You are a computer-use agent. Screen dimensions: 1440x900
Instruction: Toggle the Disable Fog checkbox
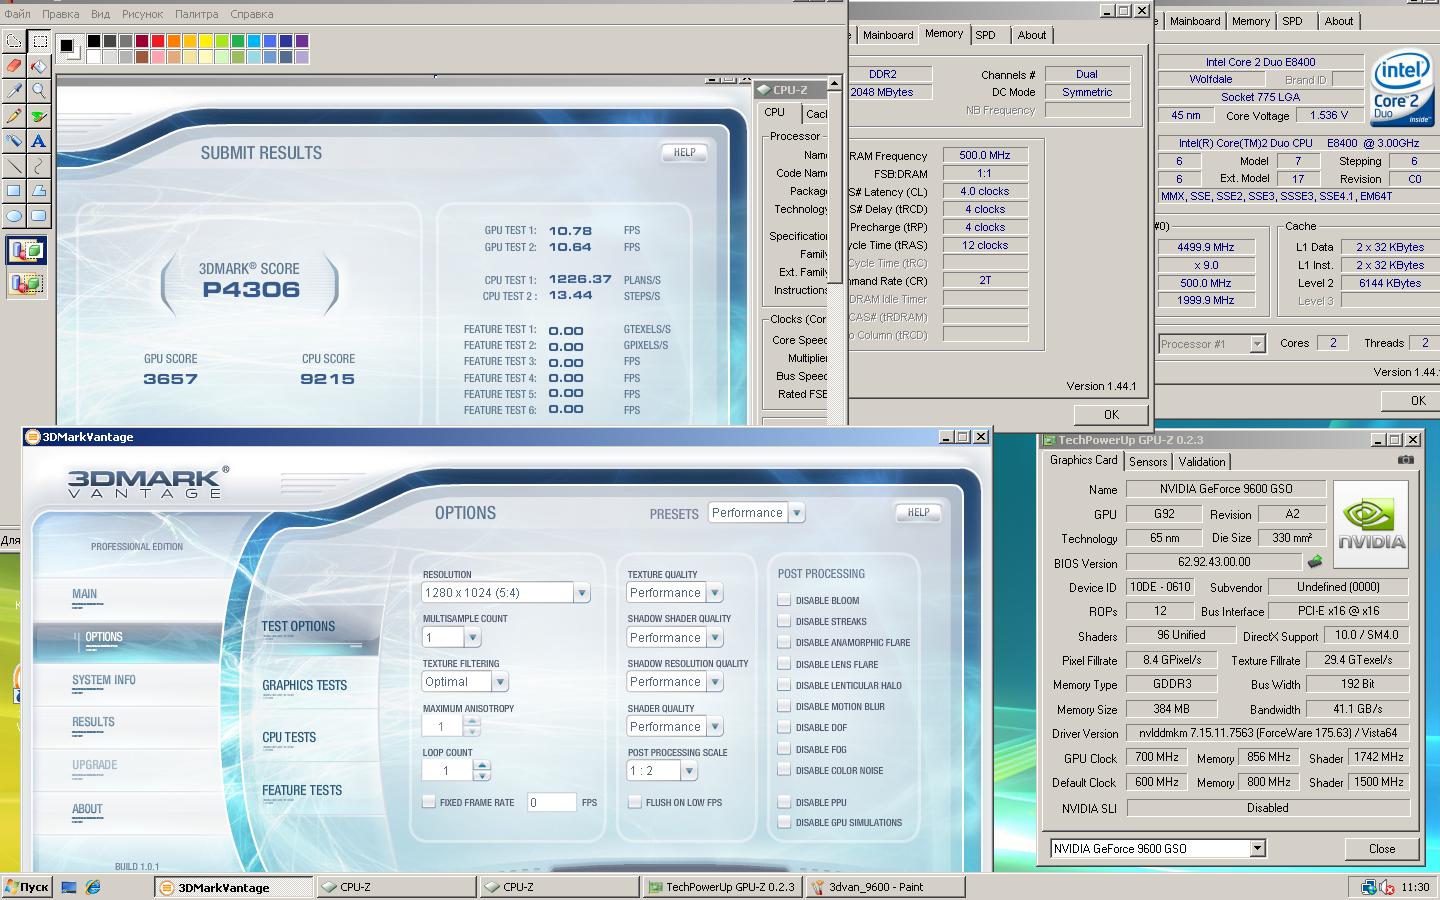pyautogui.click(x=784, y=749)
